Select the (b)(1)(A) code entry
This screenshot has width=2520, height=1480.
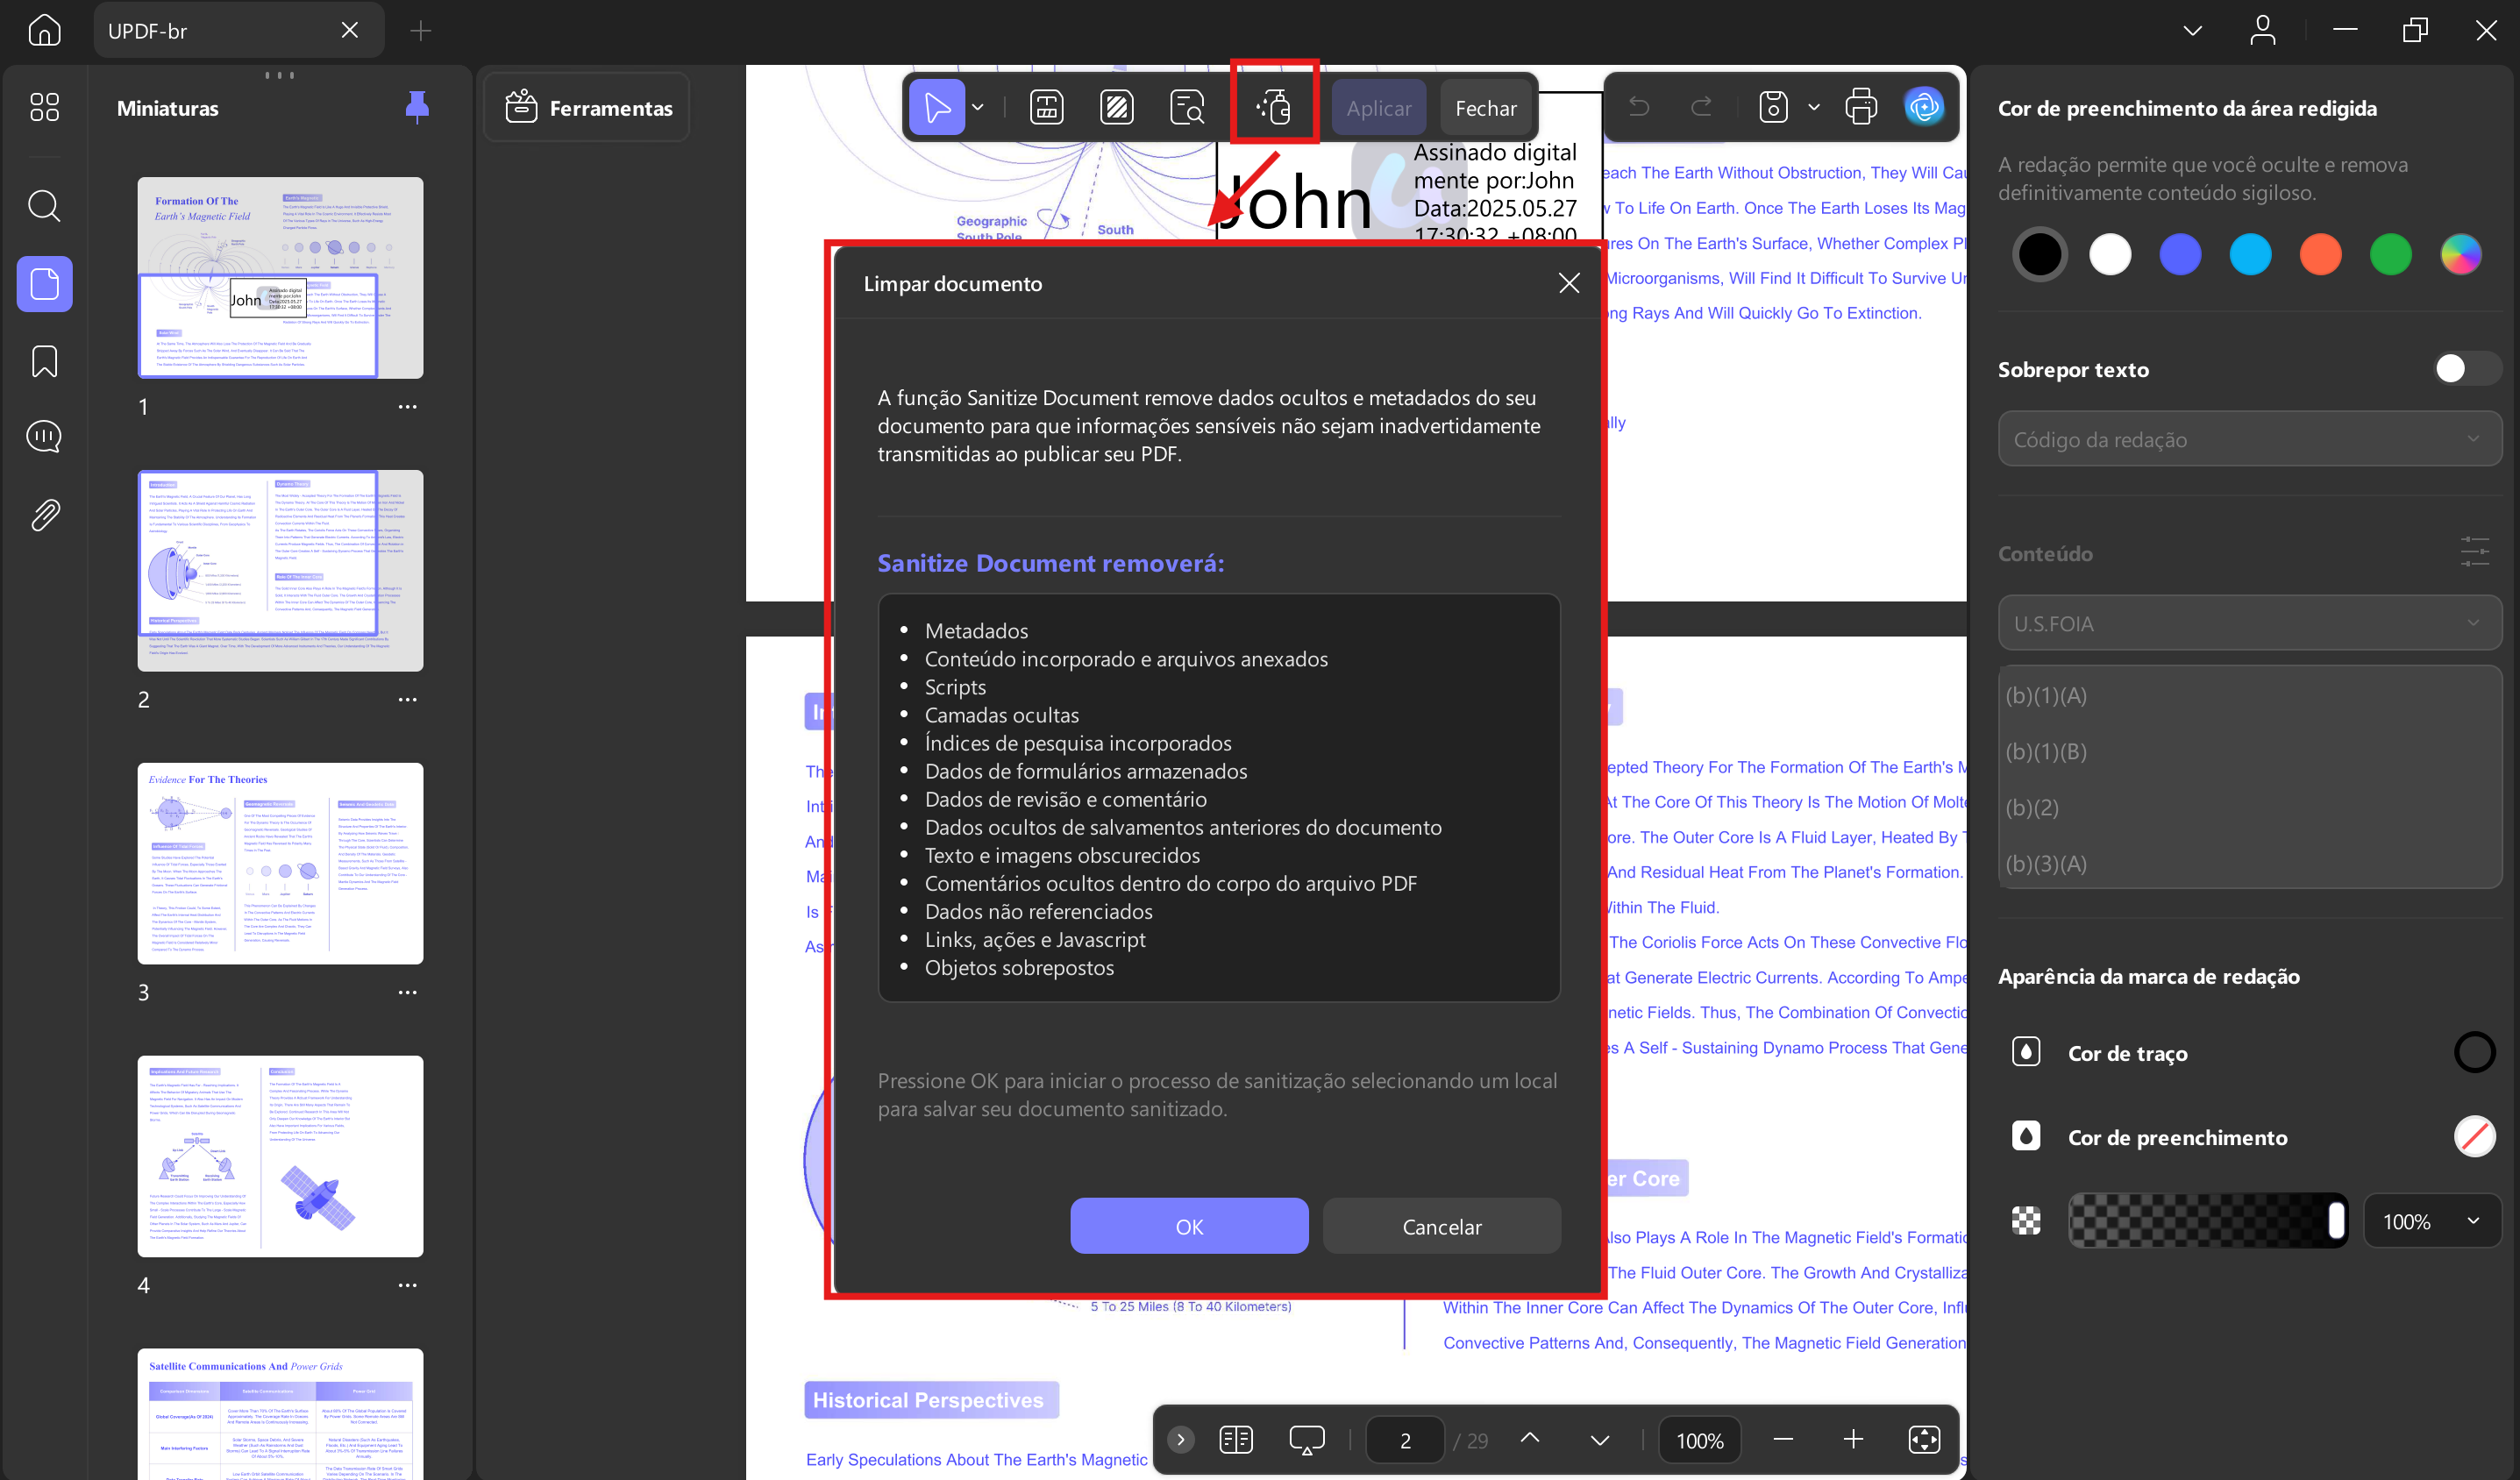pos(2249,695)
